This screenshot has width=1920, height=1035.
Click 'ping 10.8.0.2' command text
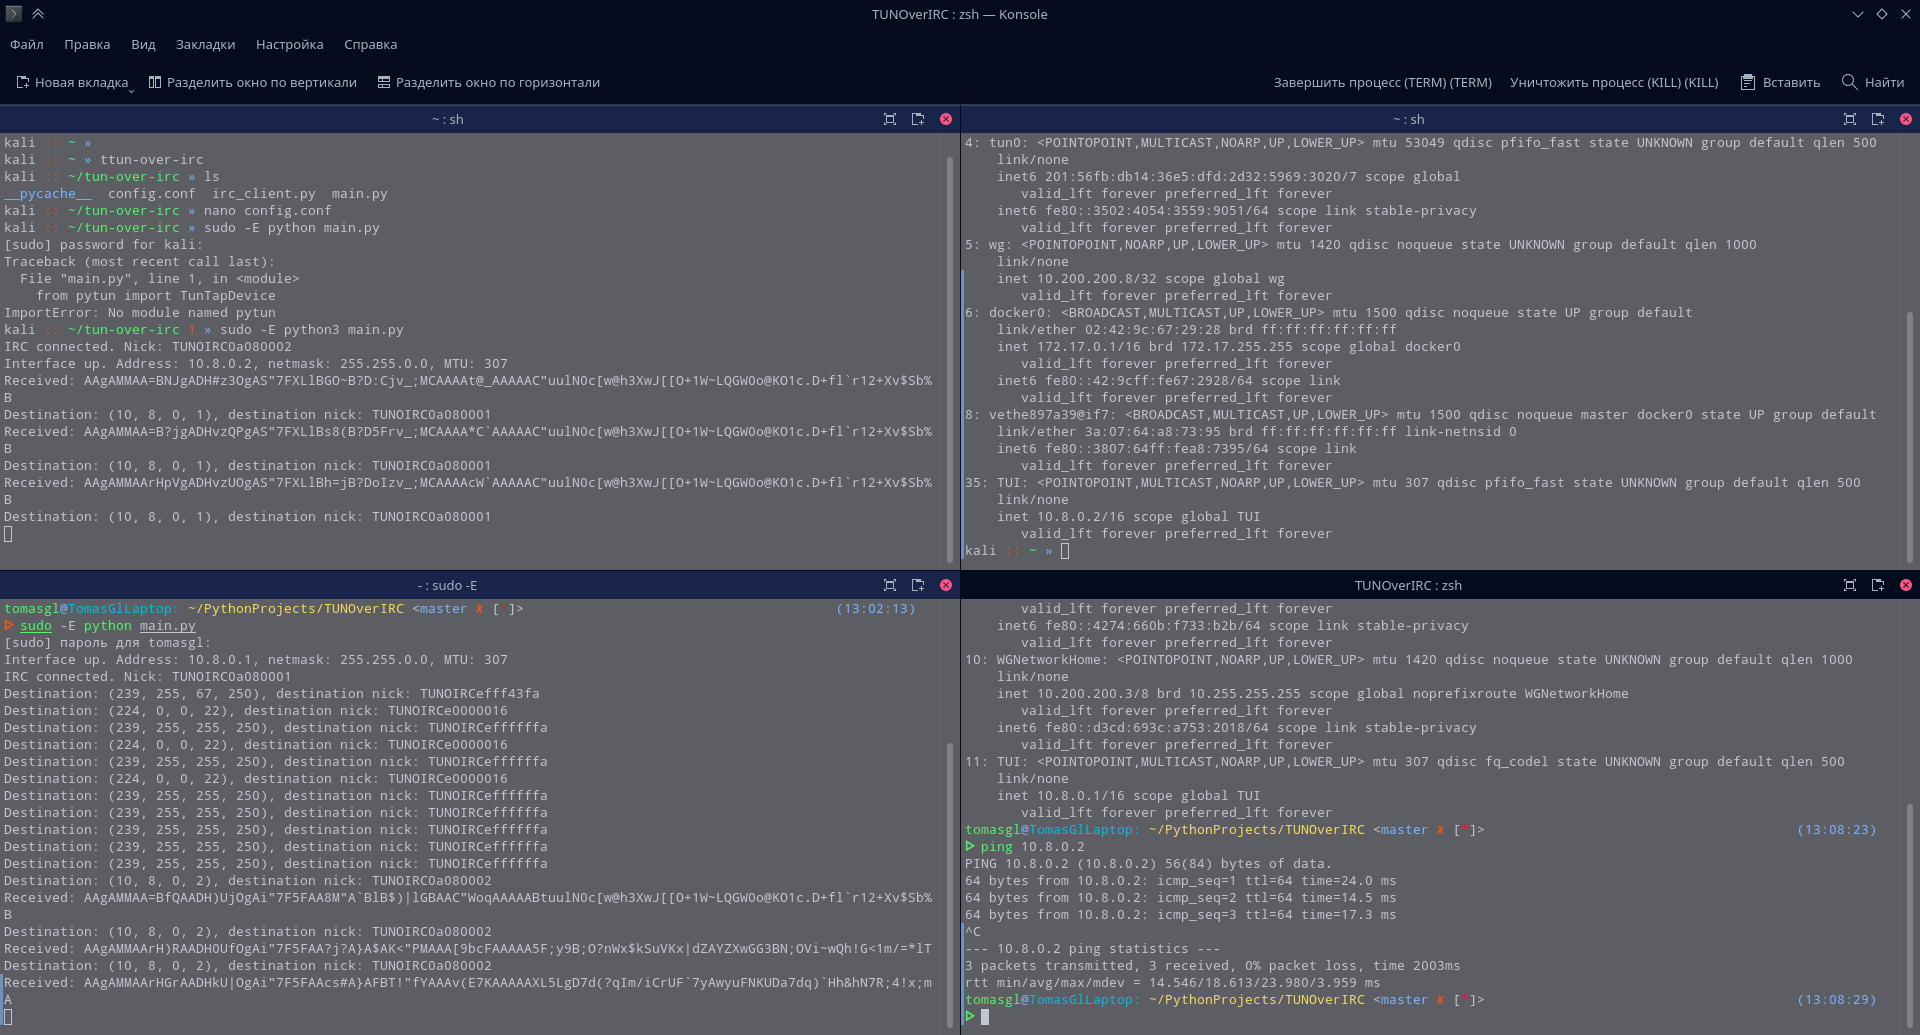1032,847
